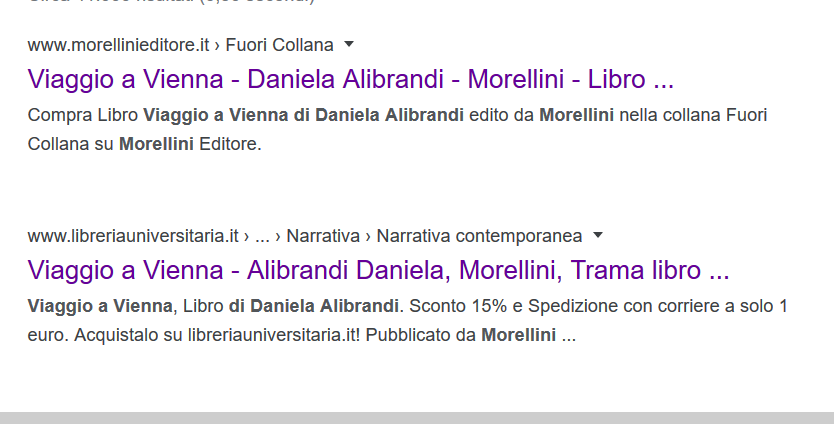Click "Morellini Editore" ending the first snippet
This screenshot has width=834, height=424.
(x=188, y=144)
